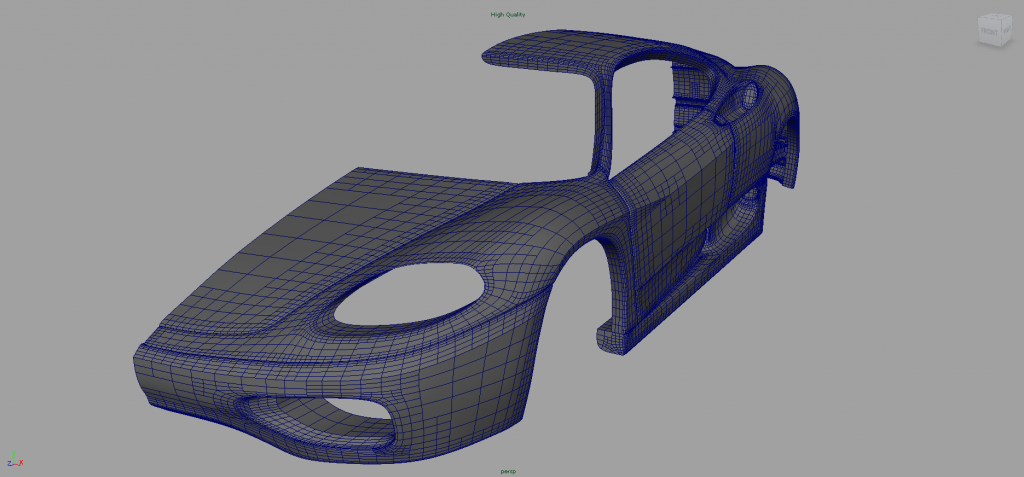Click the red X axis label
The image size is (1024, 477).
tap(23, 463)
